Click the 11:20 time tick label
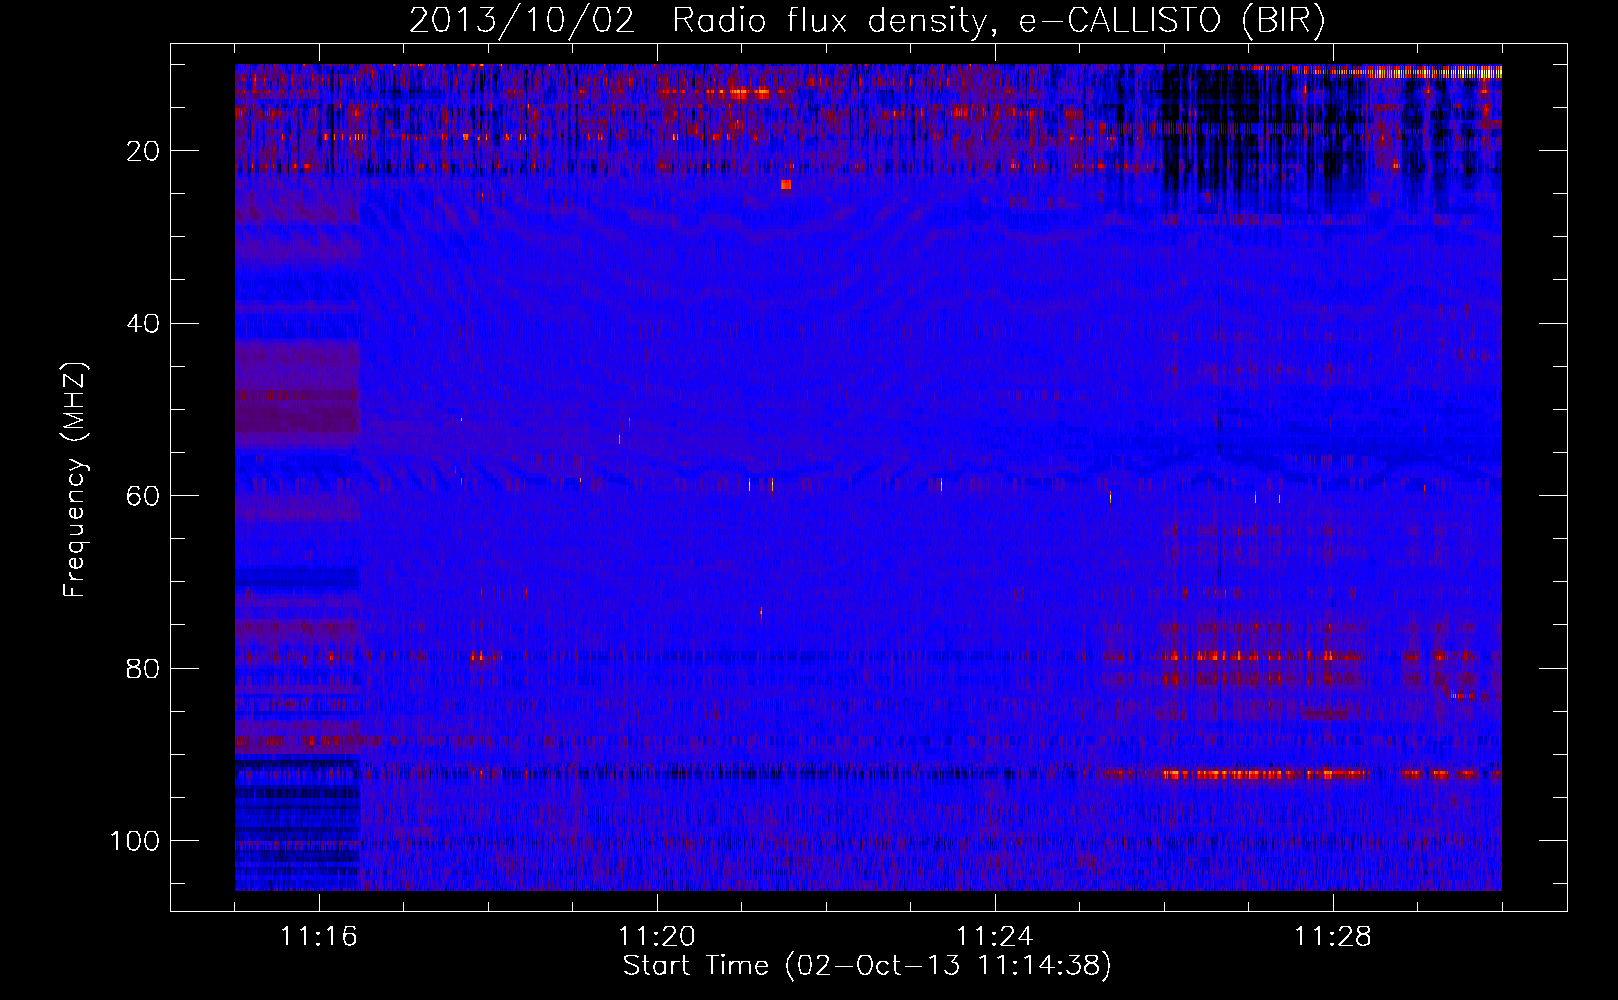The width and height of the screenshot is (1618, 1000). [x=657, y=937]
